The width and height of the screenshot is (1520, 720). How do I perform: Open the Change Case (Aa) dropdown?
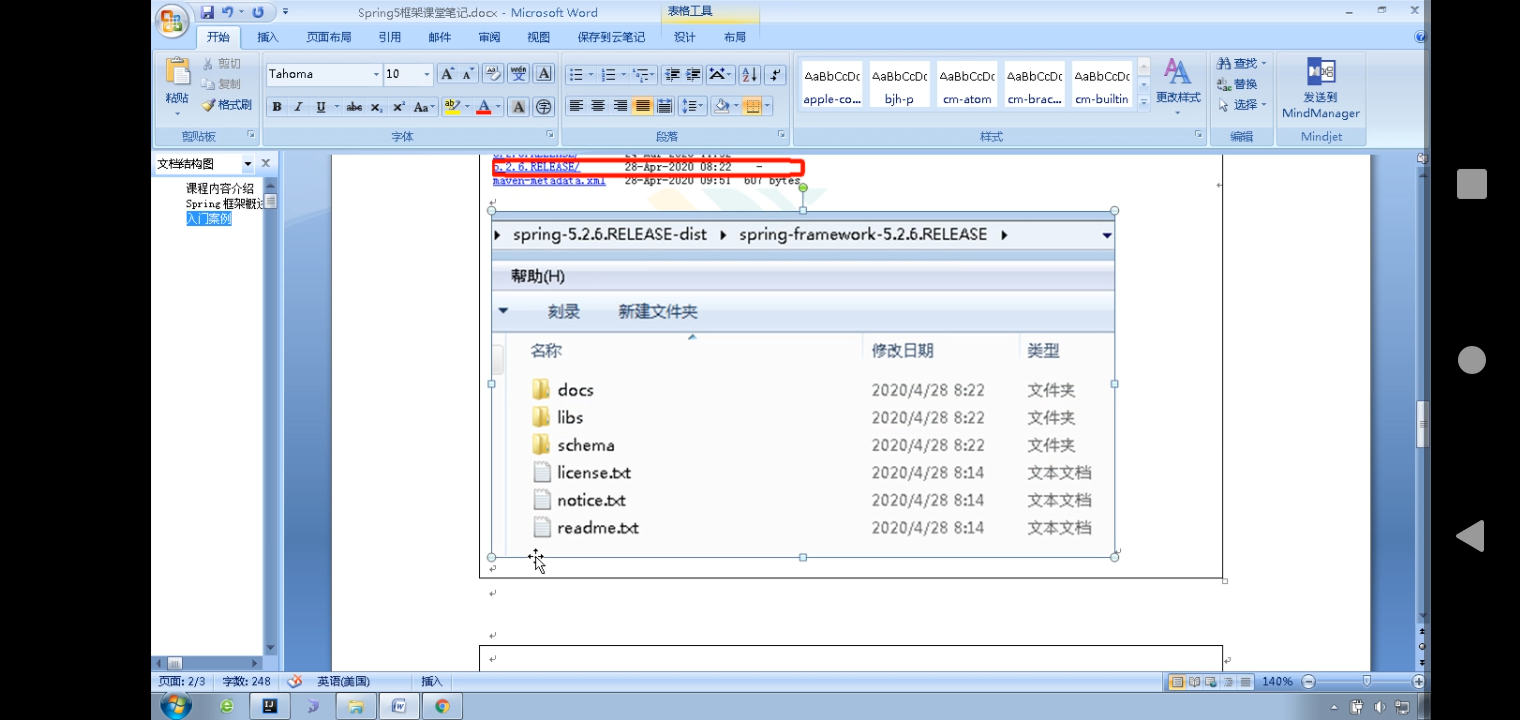click(x=424, y=107)
